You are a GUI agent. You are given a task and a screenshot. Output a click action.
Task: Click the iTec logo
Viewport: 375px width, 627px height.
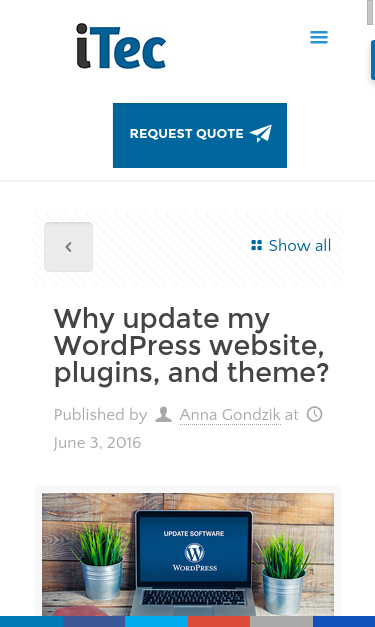[121, 46]
